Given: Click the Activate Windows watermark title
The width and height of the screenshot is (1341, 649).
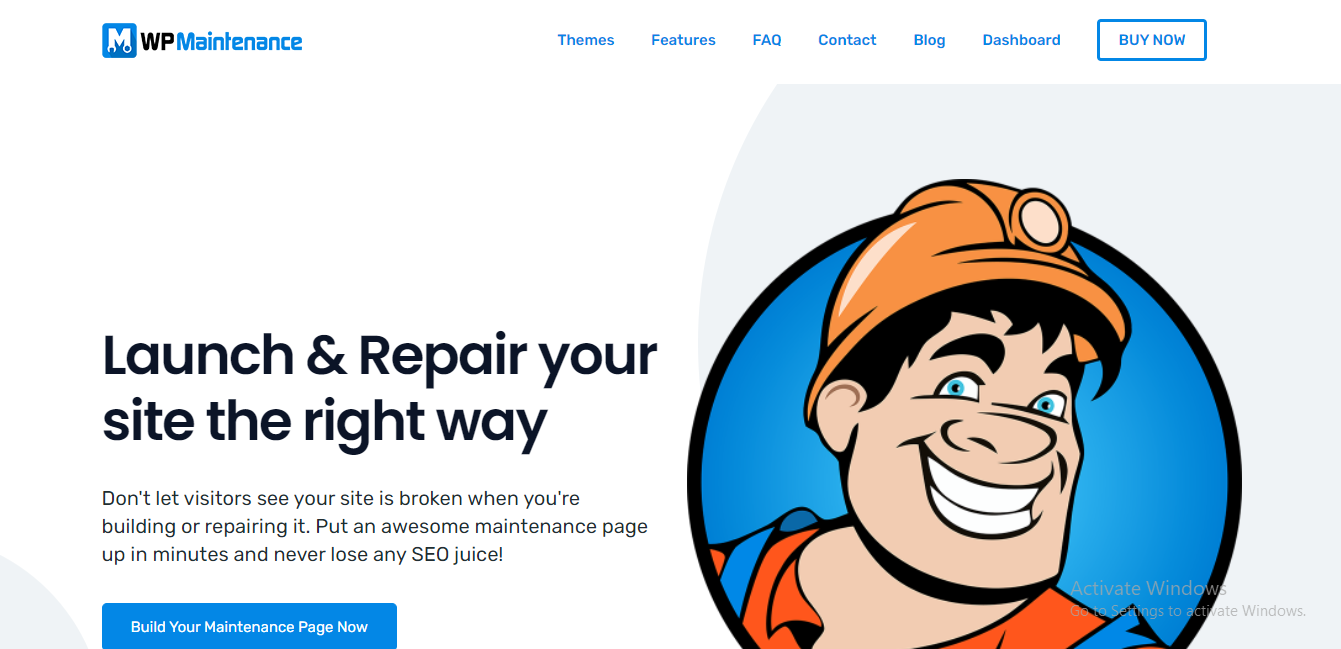Looking at the screenshot, I should click(x=1148, y=588).
